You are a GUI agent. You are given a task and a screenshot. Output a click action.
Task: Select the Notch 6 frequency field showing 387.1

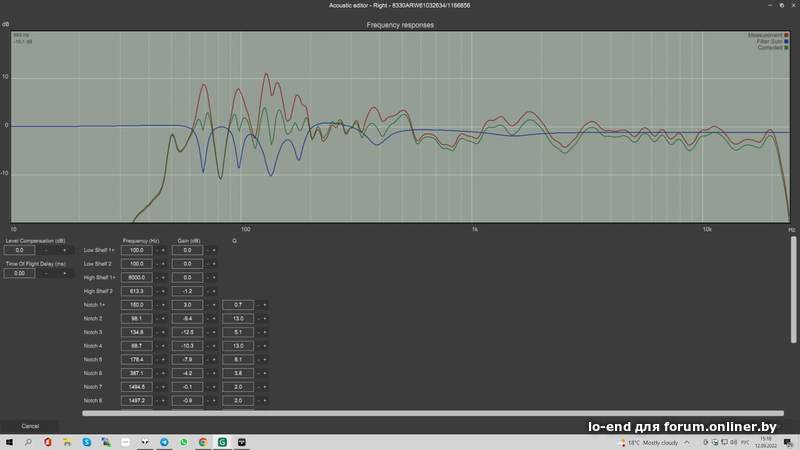(136, 373)
